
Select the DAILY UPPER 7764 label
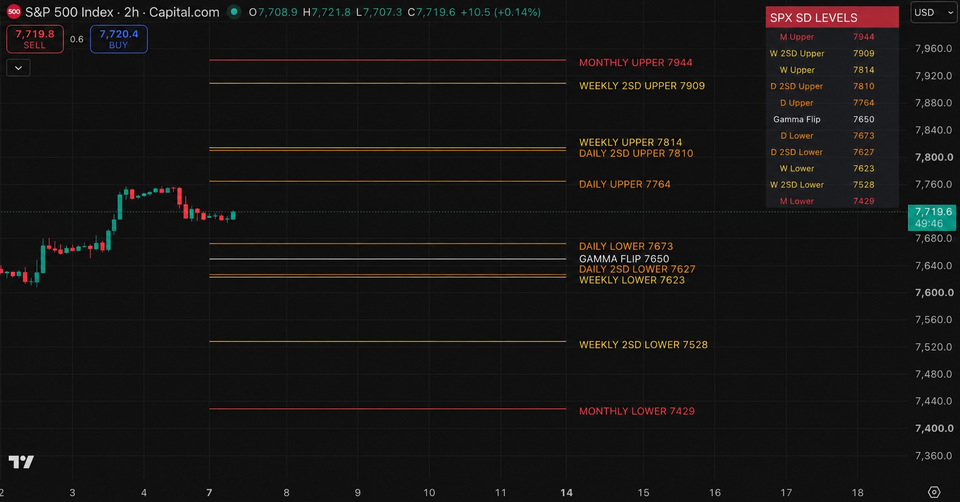tap(624, 184)
